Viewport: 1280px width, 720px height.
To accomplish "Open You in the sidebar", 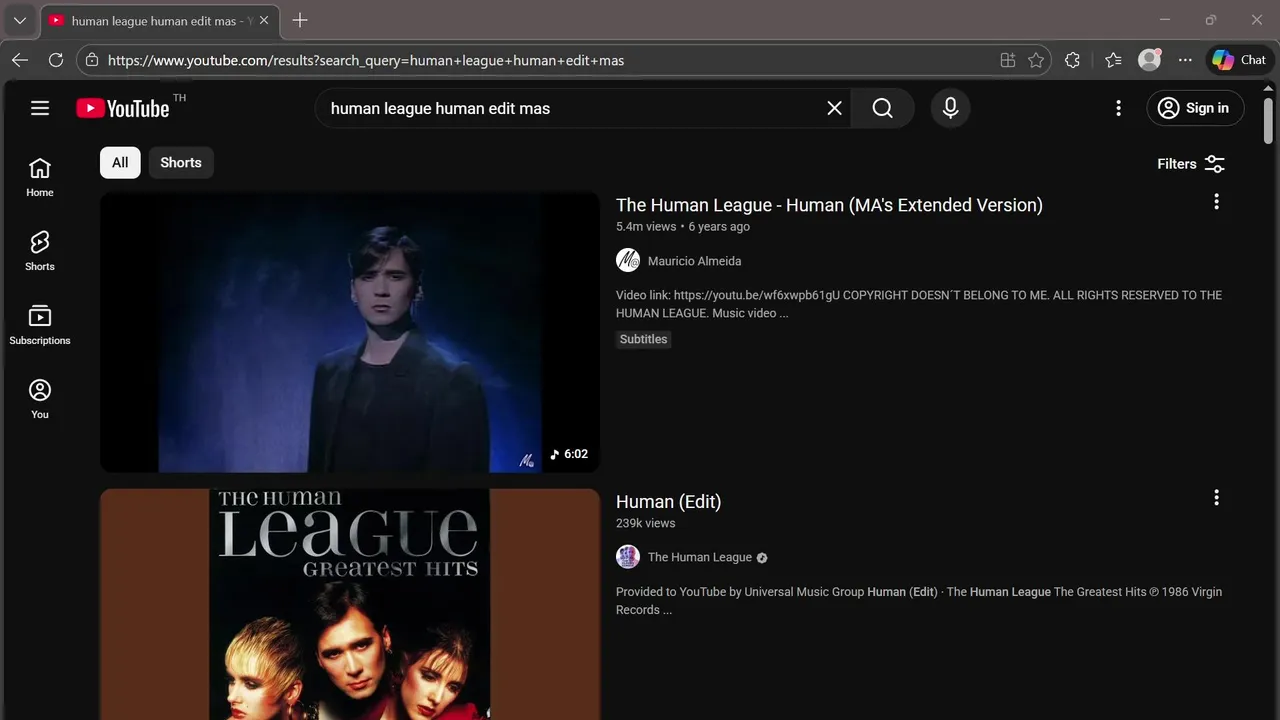I will [40, 399].
